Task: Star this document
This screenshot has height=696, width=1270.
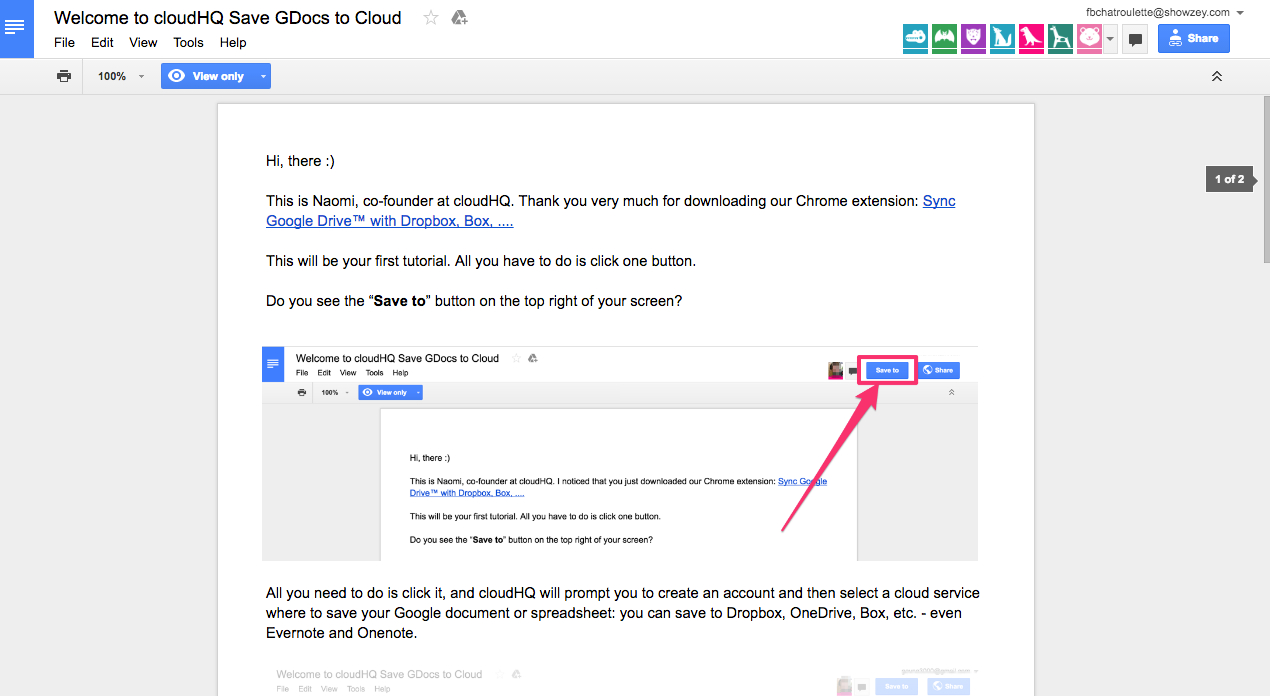Action: tap(431, 18)
